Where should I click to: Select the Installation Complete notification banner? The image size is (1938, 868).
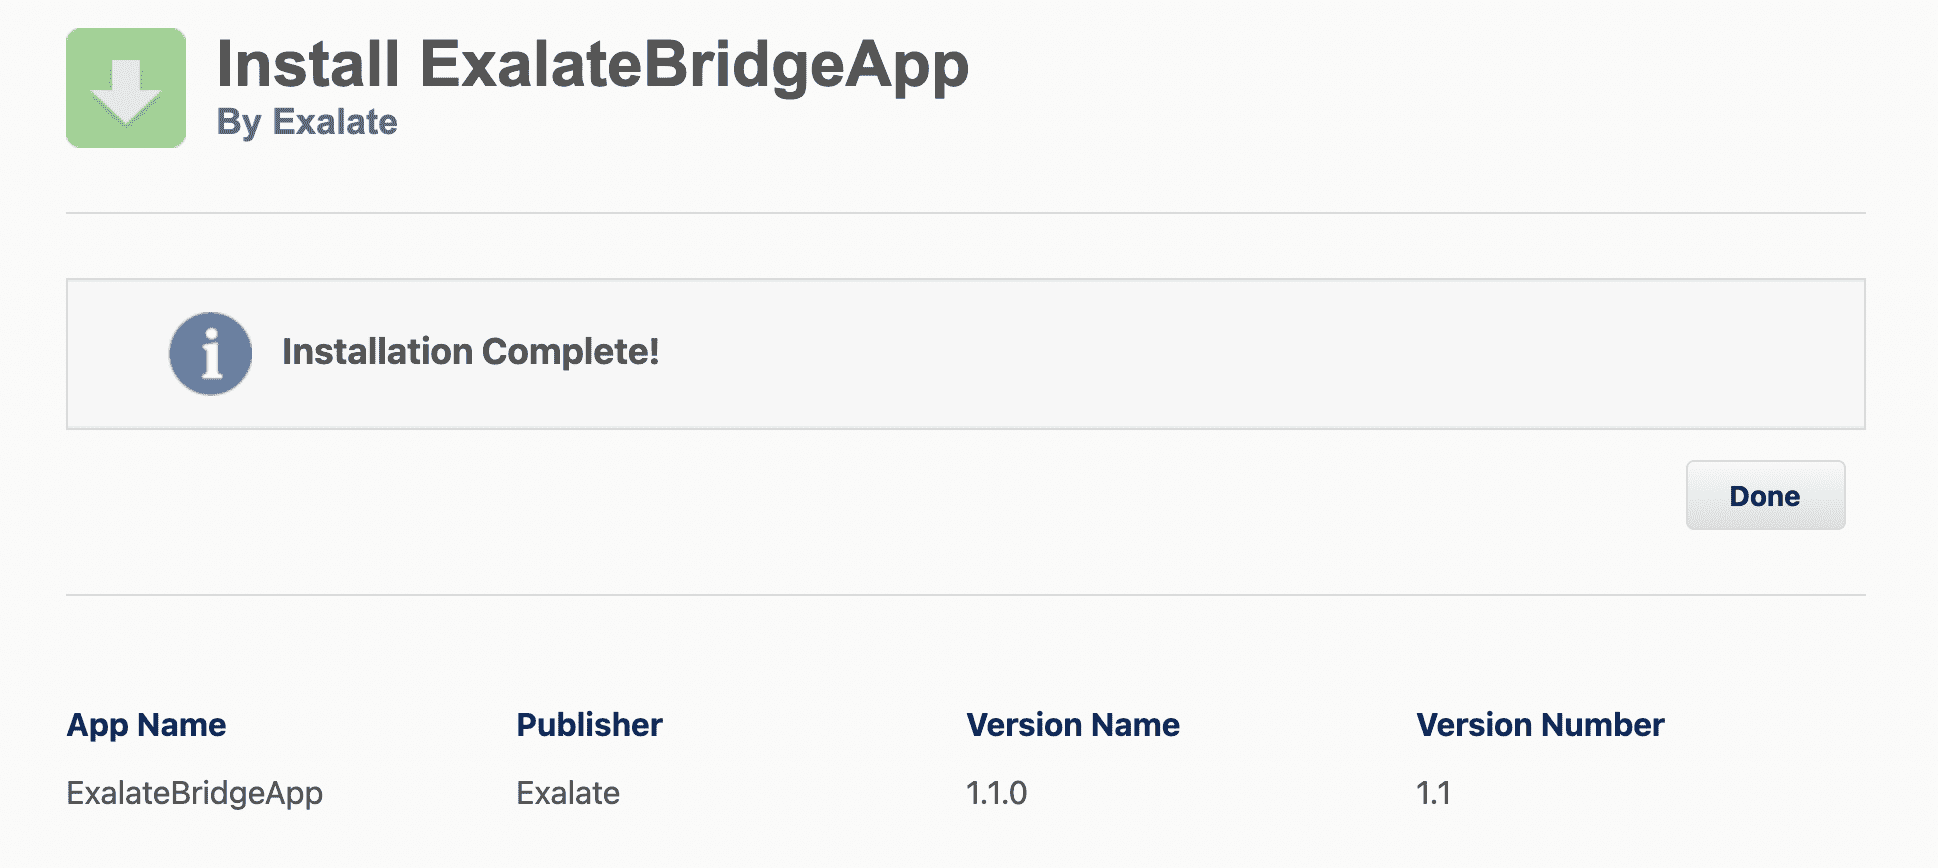(965, 353)
